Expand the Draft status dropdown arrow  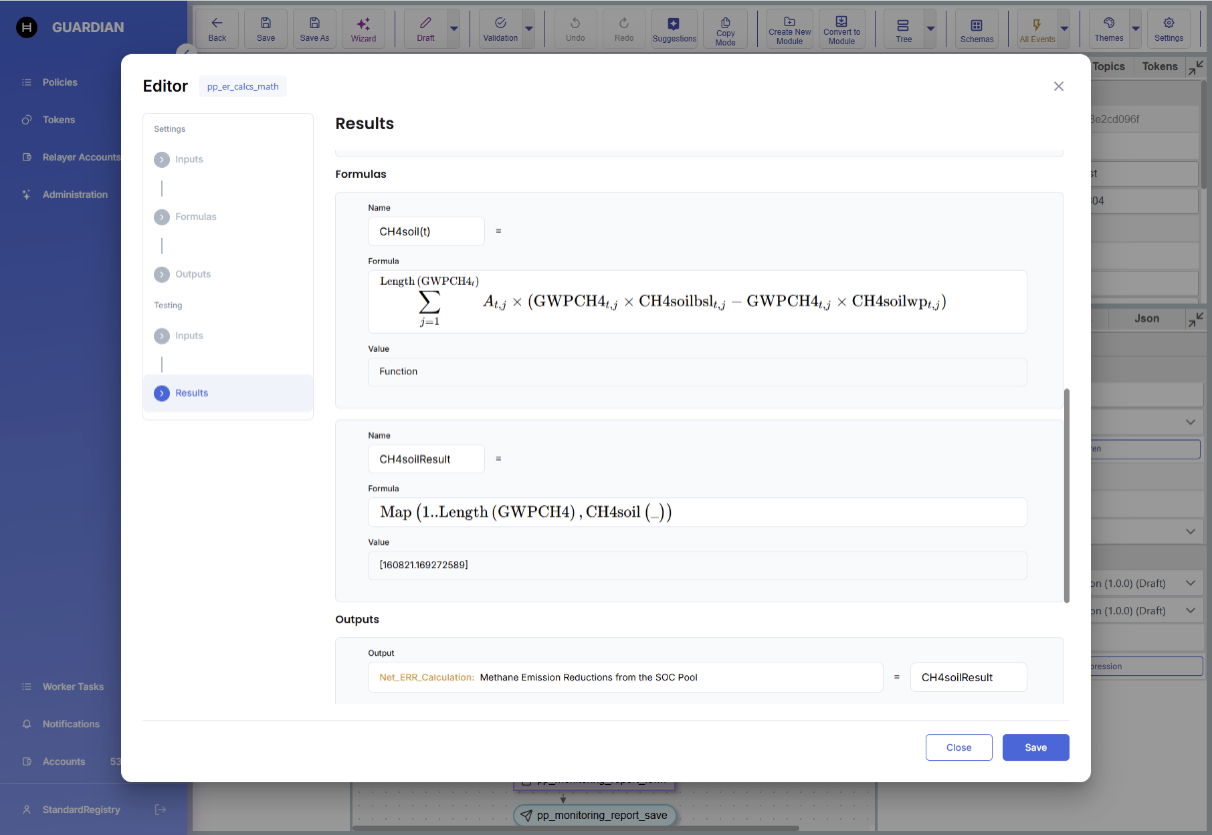(454, 29)
